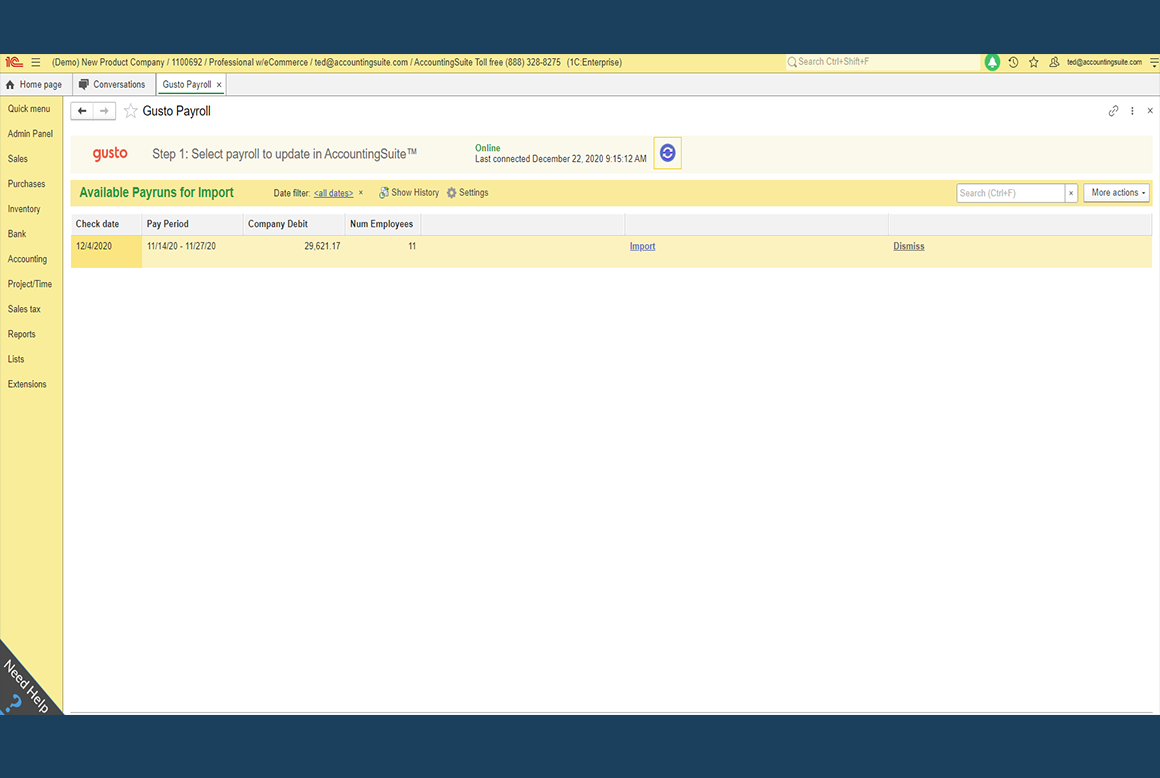Open Admin Panel in sidebar
Viewport: 1160px width, 778px height.
(x=30, y=134)
